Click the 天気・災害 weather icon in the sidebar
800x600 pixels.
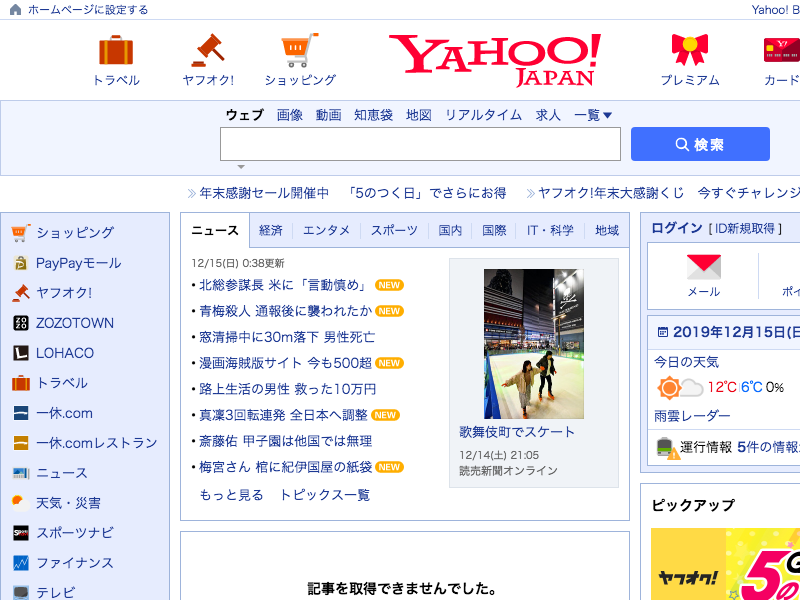(x=21, y=503)
